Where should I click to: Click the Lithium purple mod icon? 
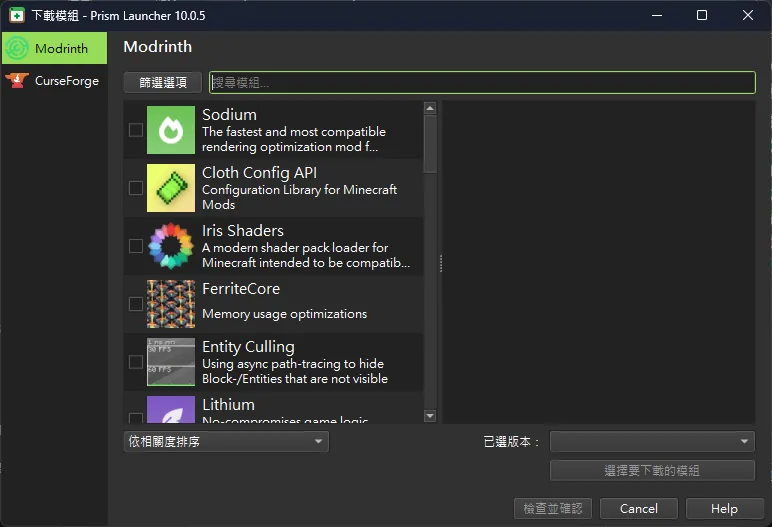(x=171, y=409)
